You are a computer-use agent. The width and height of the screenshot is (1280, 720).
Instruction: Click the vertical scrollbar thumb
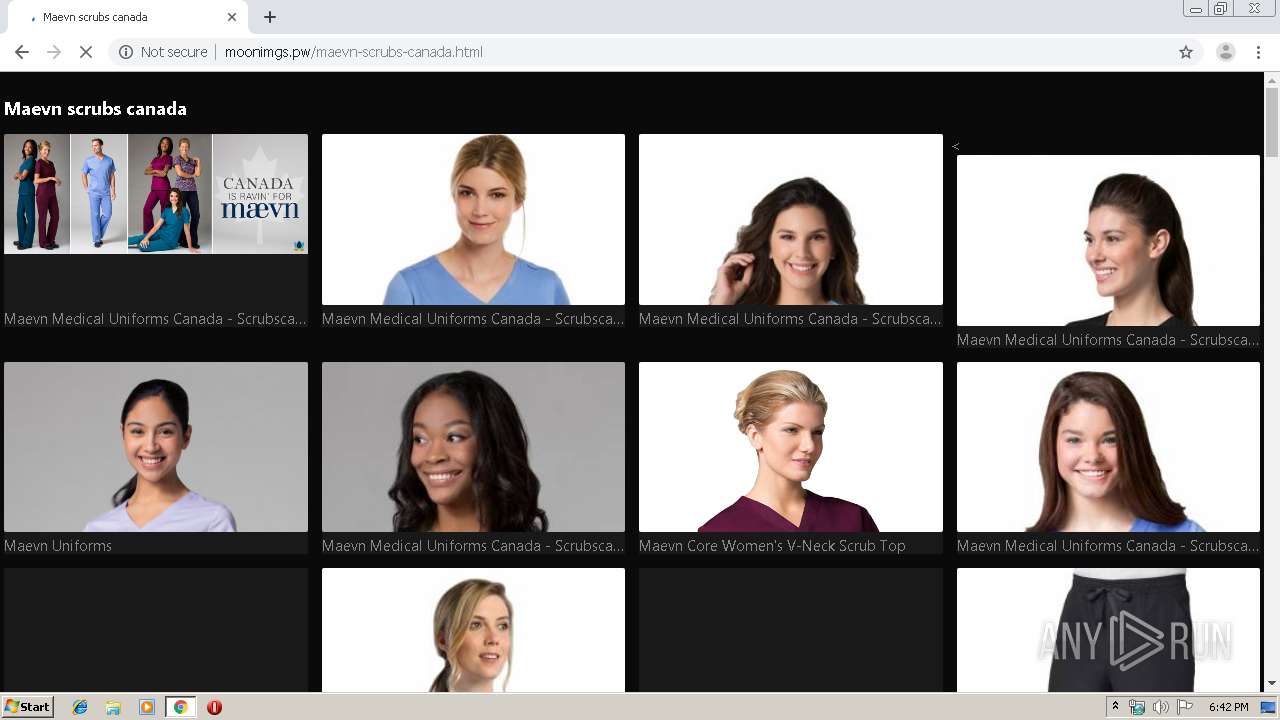[1272, 122]
